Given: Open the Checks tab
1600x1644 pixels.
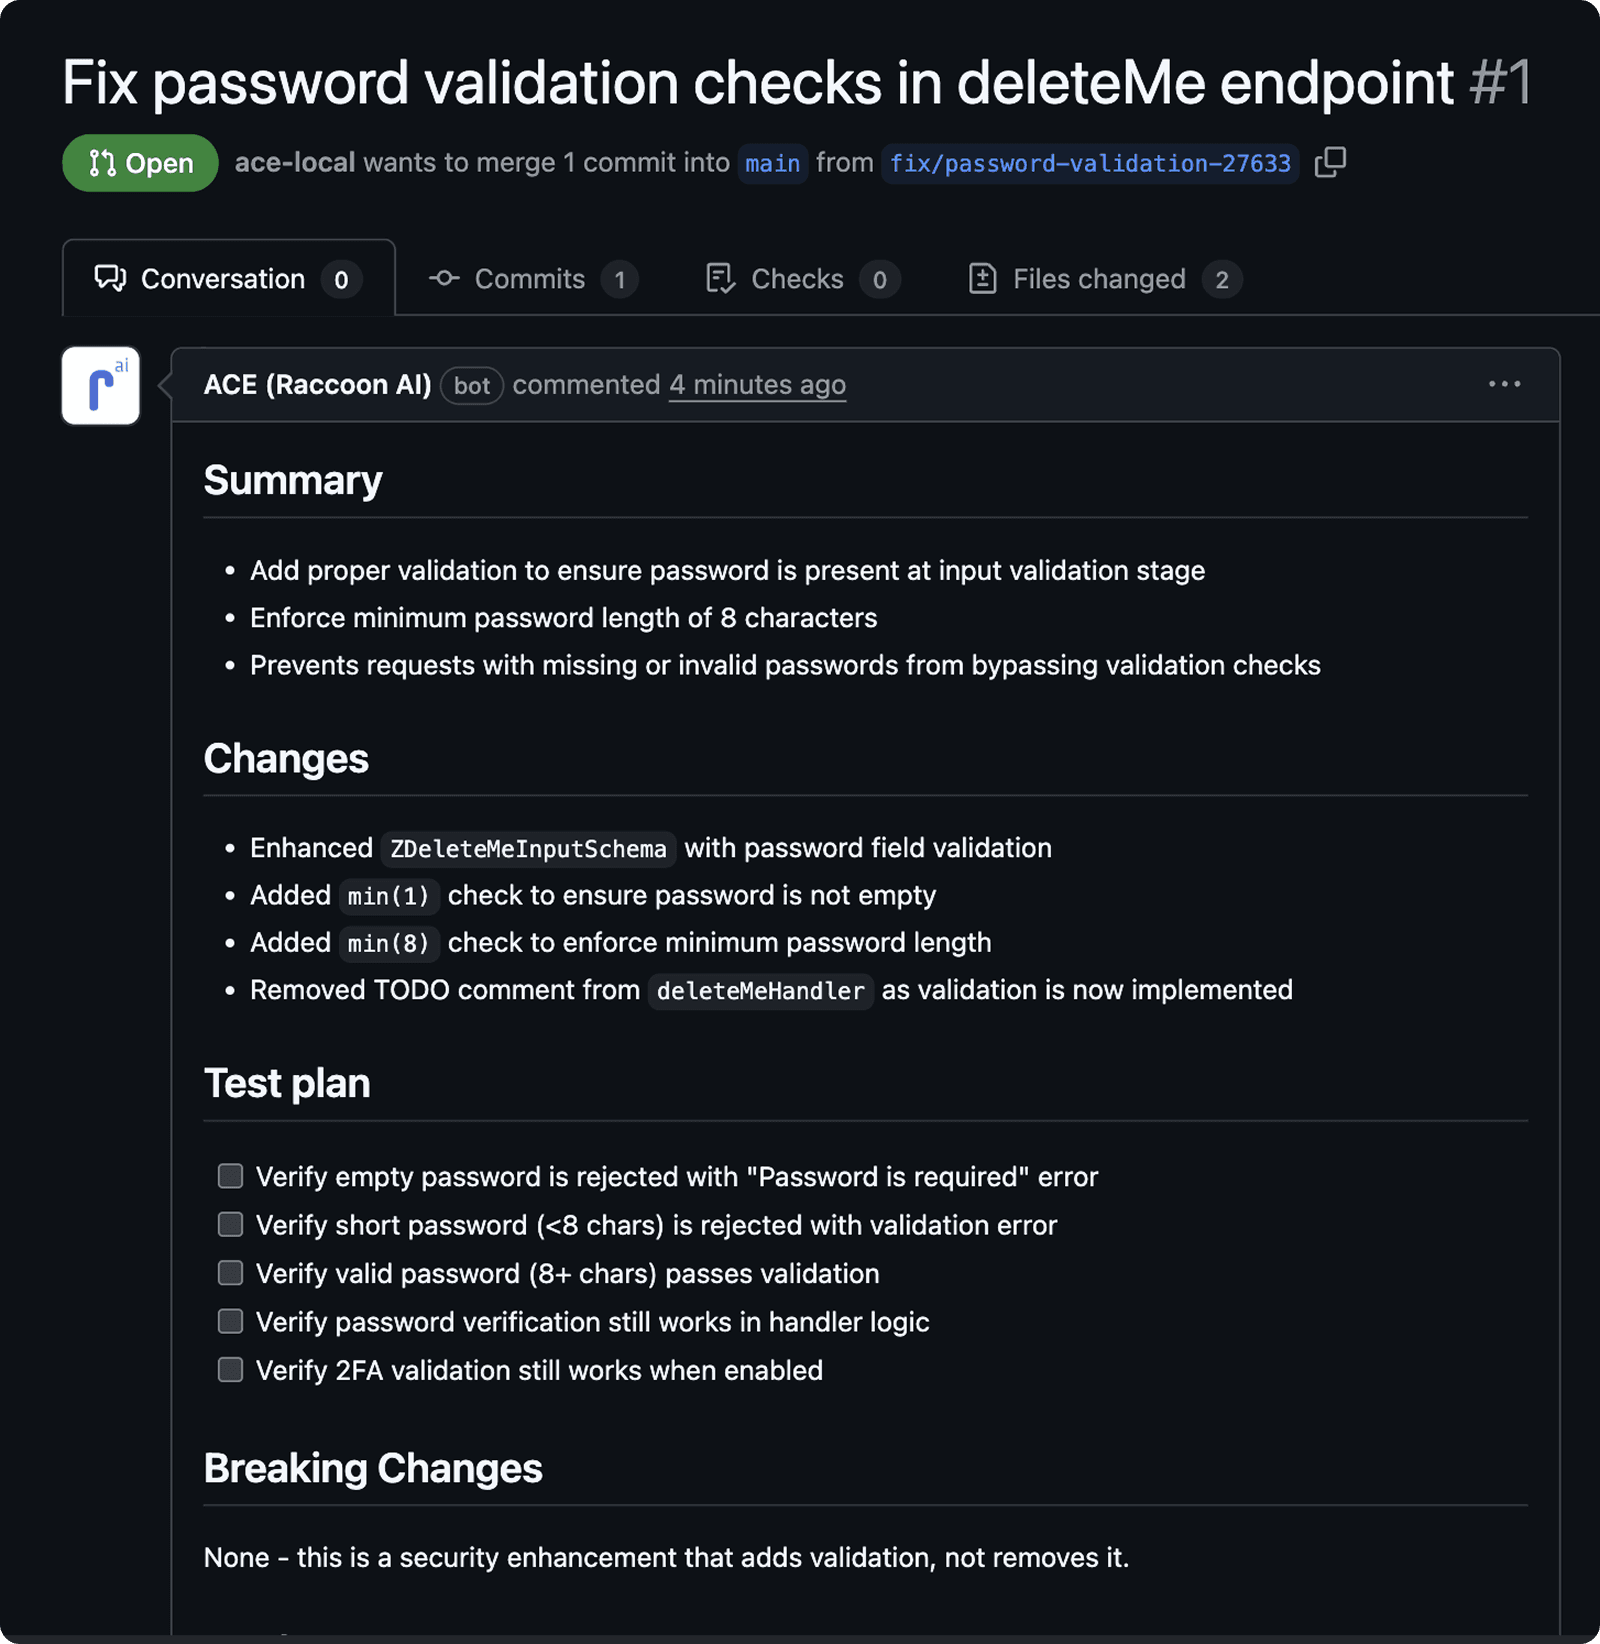Looking at the screenshot, I should coord(797,279).
